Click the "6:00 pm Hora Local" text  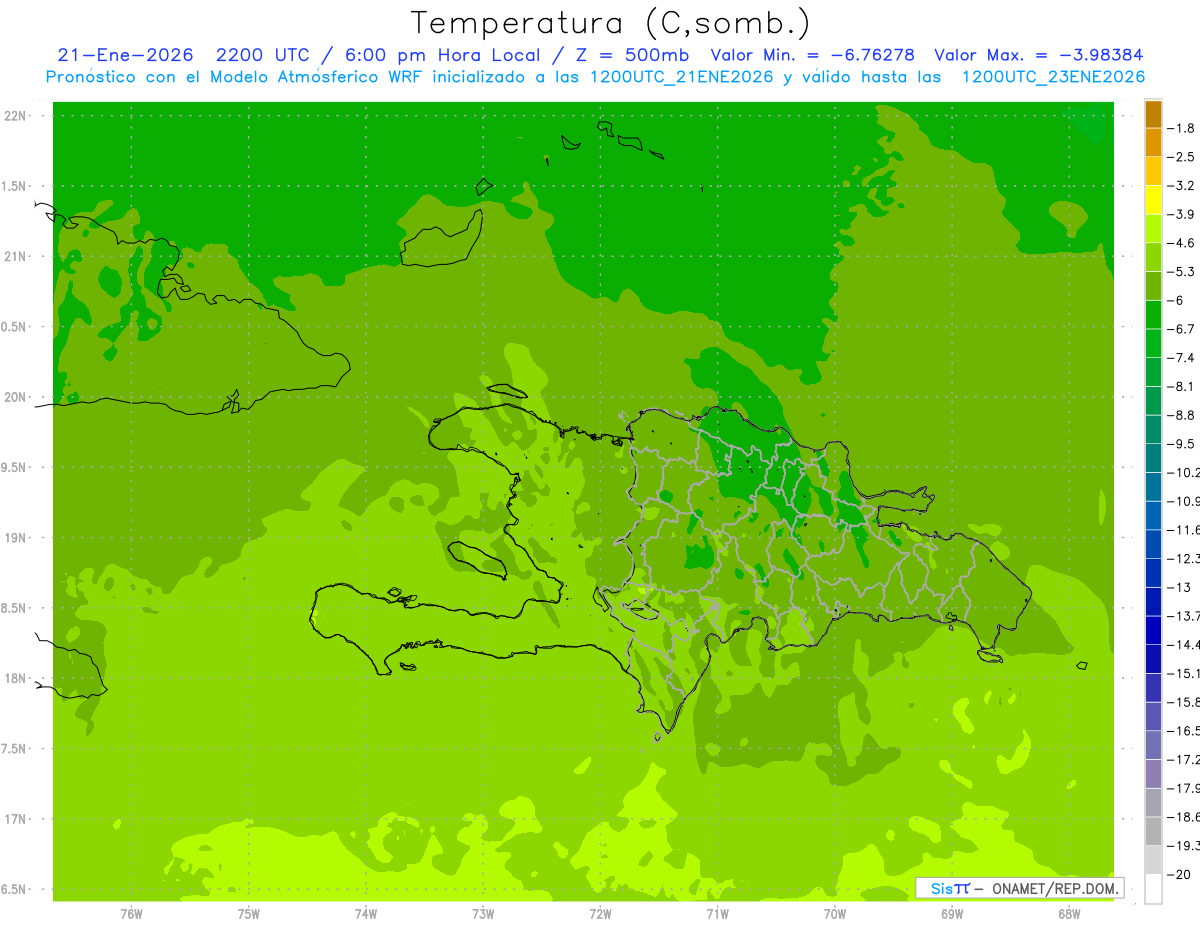tap(442, 56)
